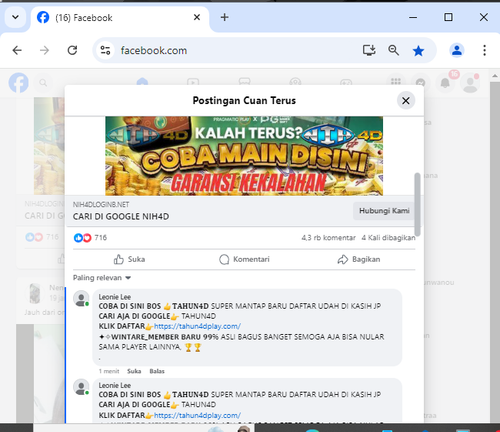Open a new tab with the plus button

click(225, 17)
